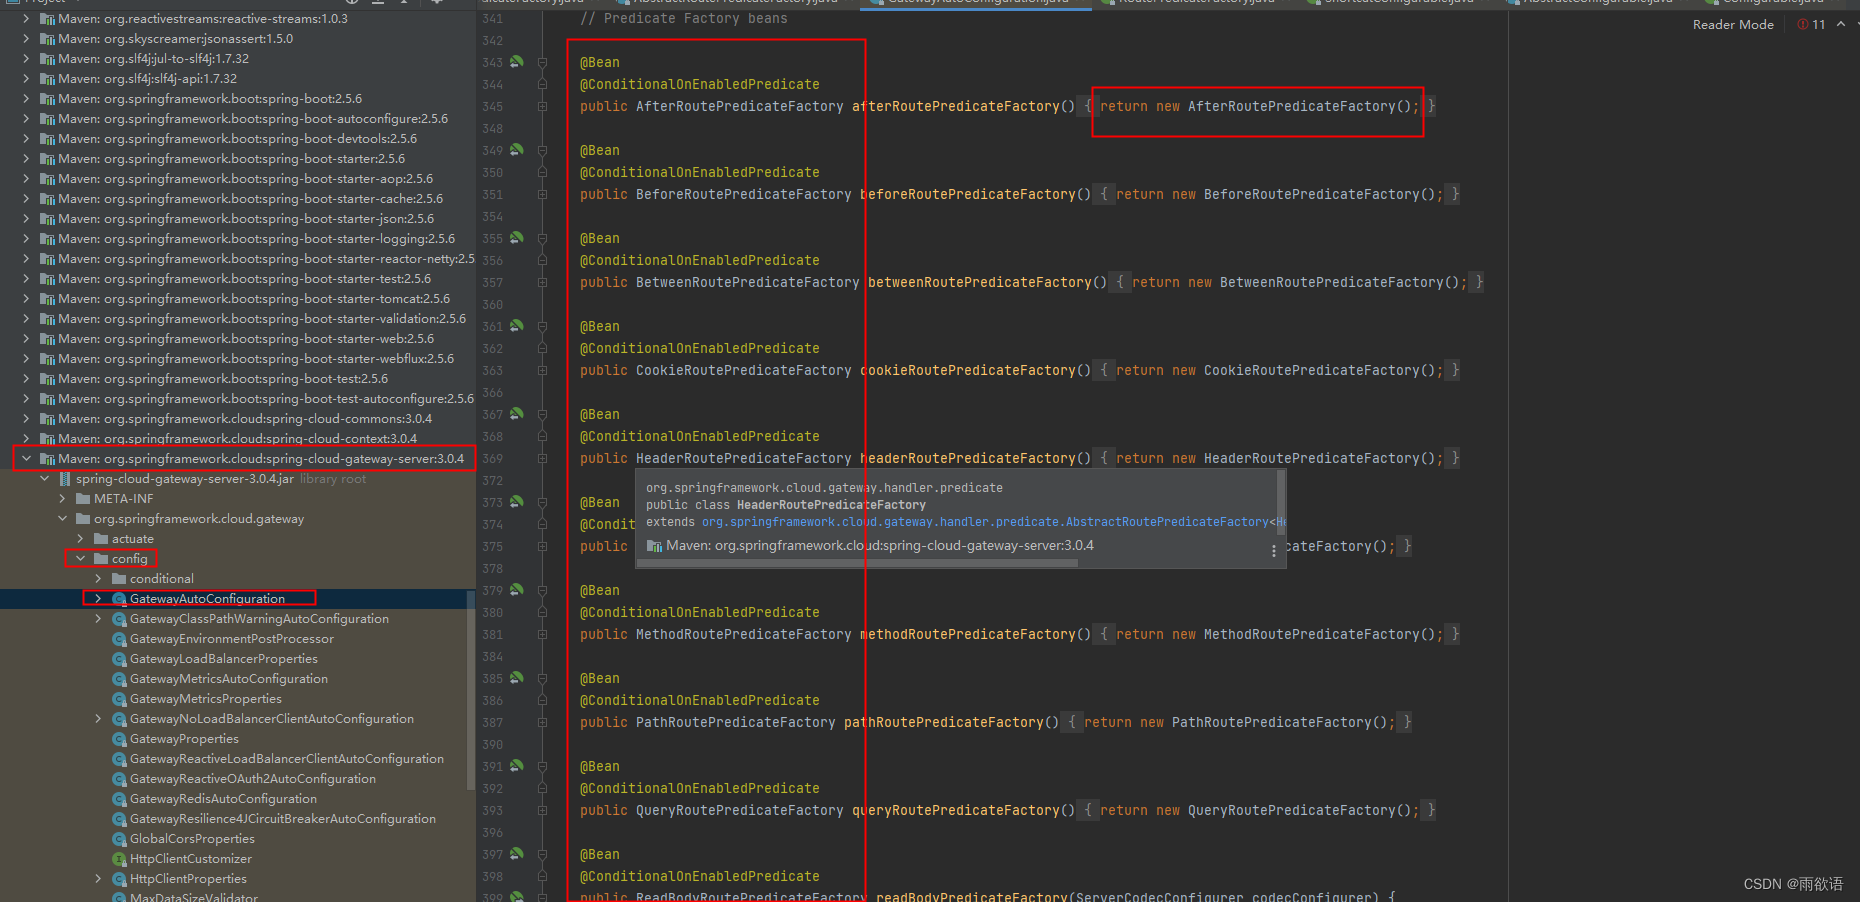1860x902 pixels.
Task: Click the Maven library label inside the documentation popup
Action: pyautogui.click(x=880, y=546)
